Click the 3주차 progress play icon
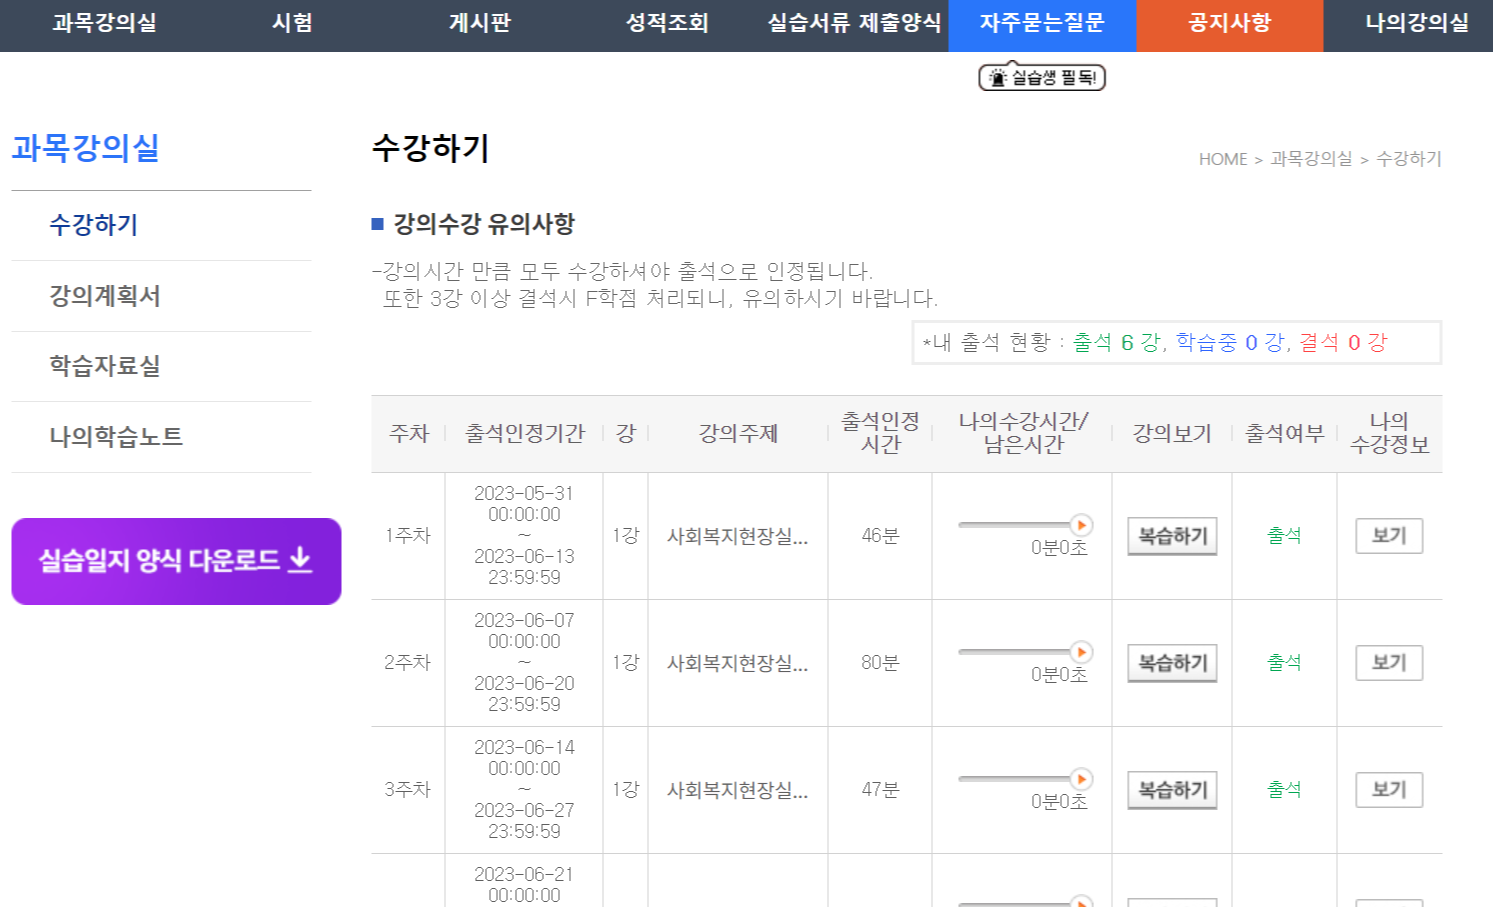Viewport: 1493px width, 907px height. [x=1081, y=779]
